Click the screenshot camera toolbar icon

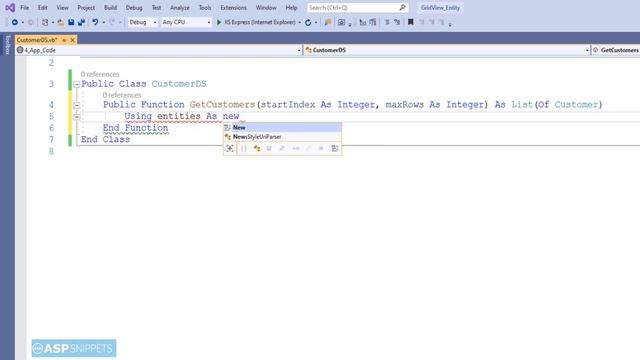342,22
